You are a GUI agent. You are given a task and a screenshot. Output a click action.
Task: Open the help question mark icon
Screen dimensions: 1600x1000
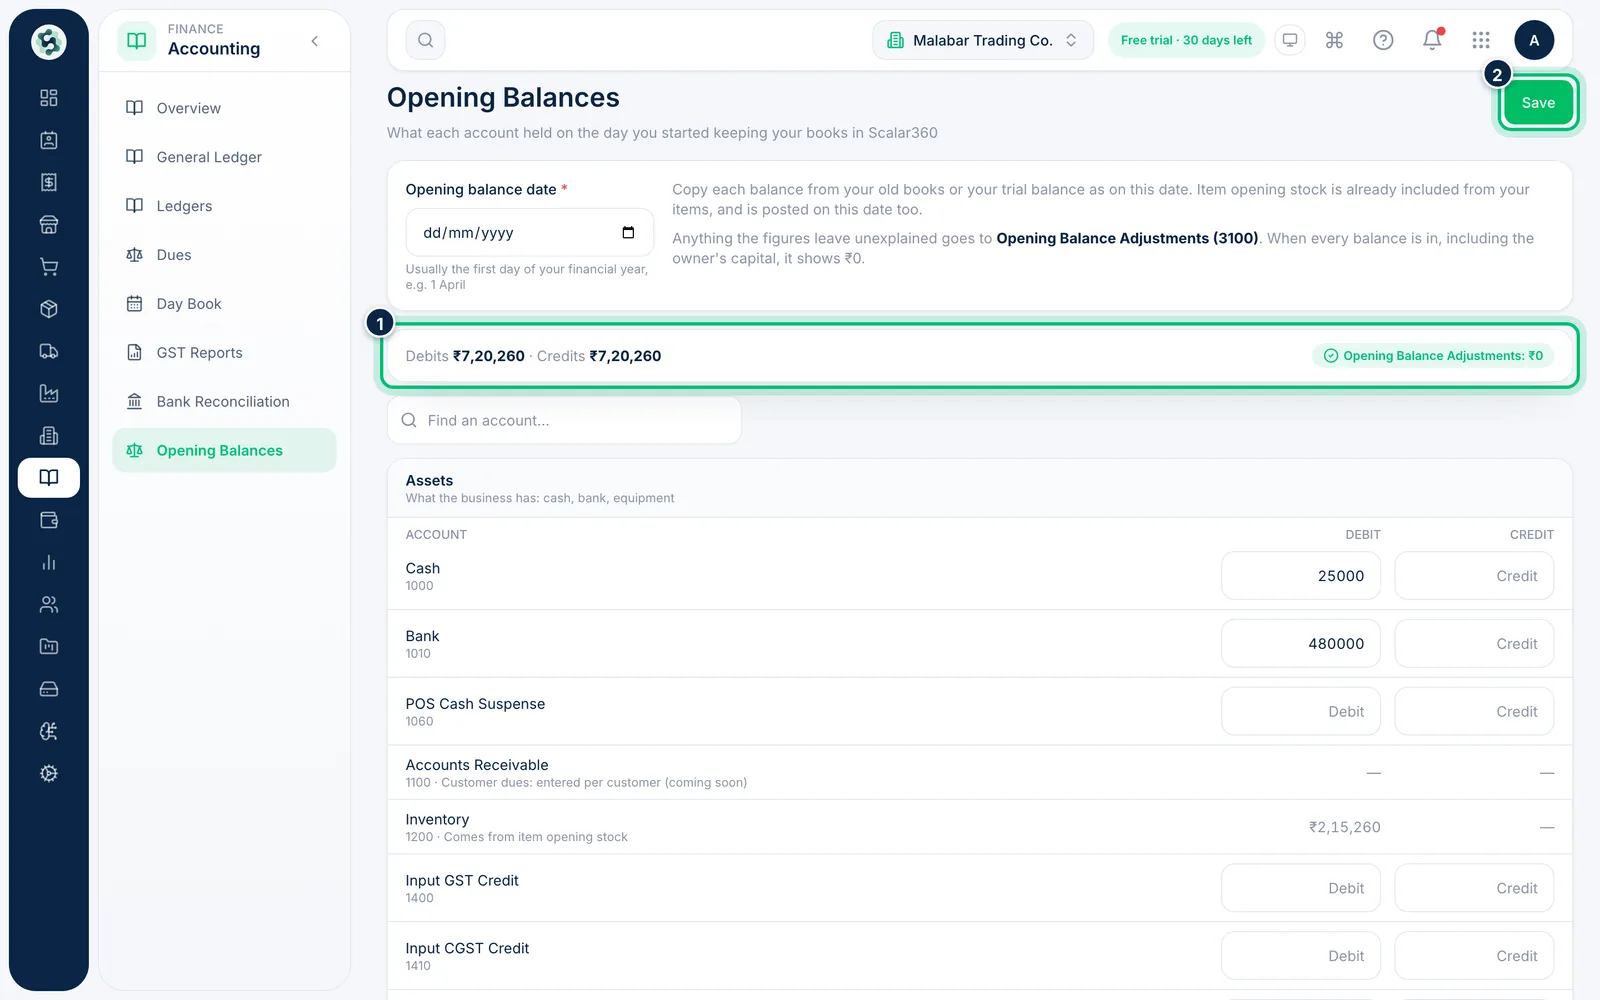pyautogui.click(x=1383, y=40)
